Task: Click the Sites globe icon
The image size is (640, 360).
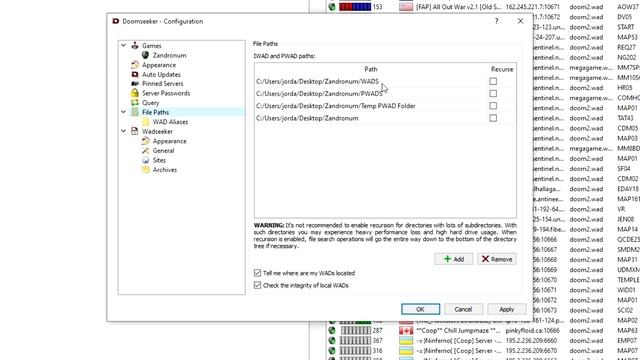Action: coord(145,160)
